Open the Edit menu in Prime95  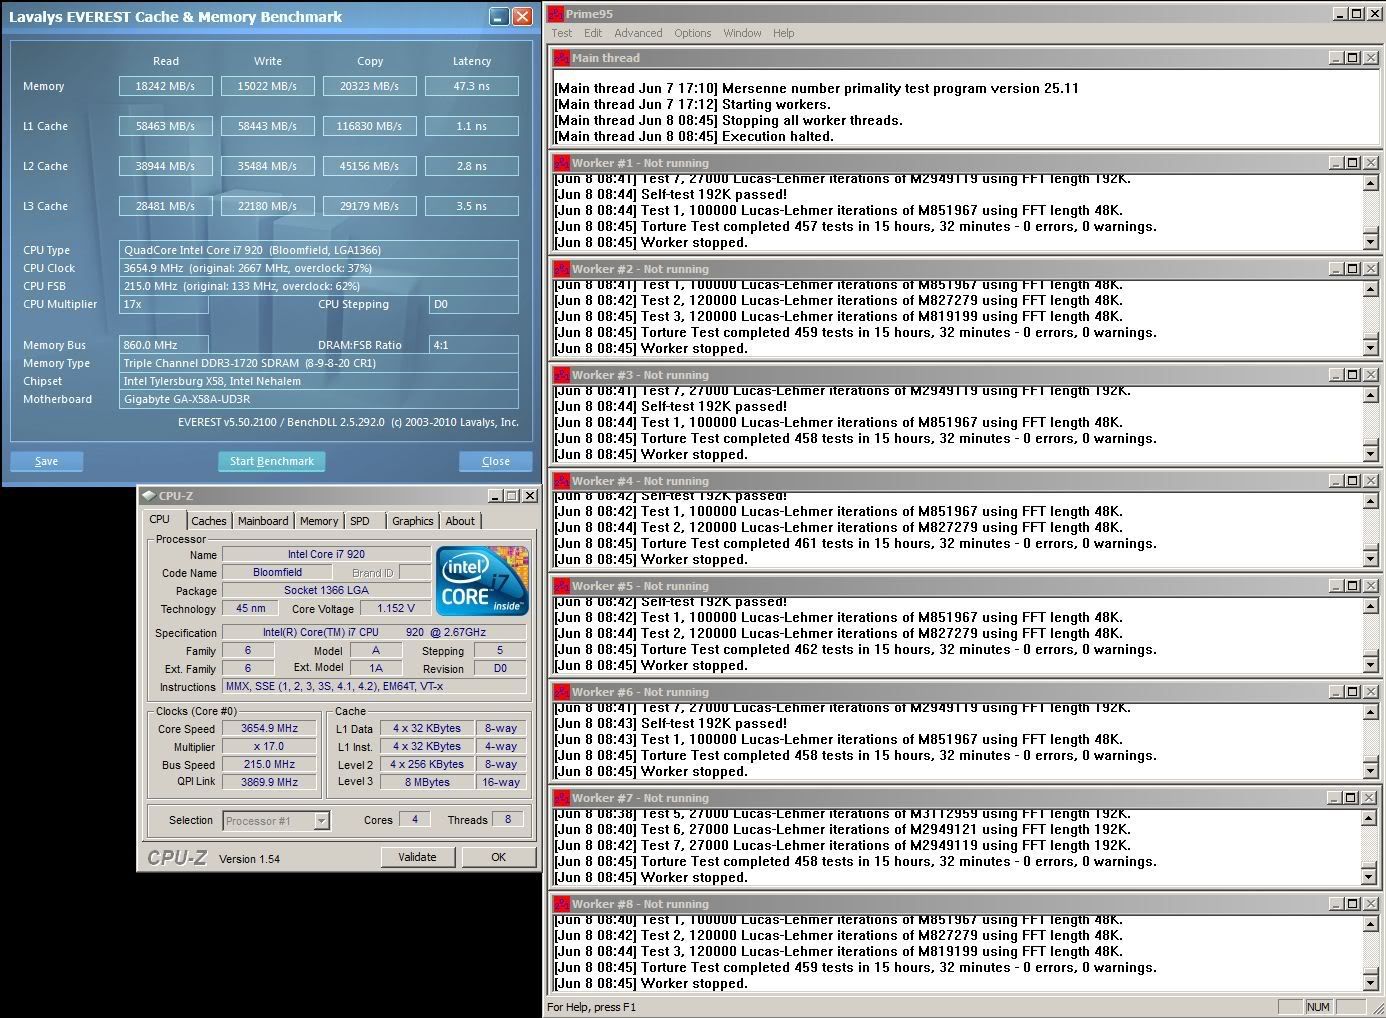pyautogui.click(x=593, y=33)
